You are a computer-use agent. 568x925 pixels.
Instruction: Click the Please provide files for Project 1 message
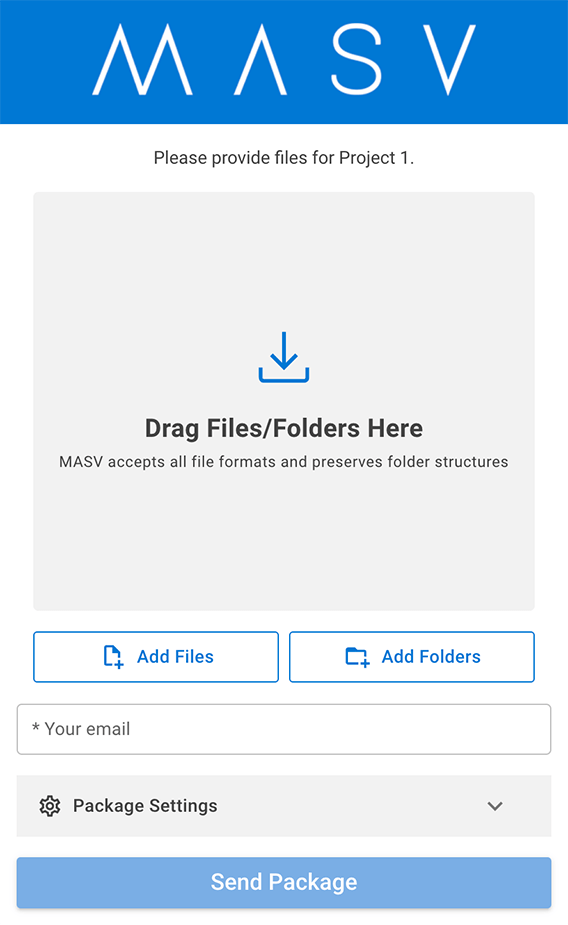(x=284, y=158)
